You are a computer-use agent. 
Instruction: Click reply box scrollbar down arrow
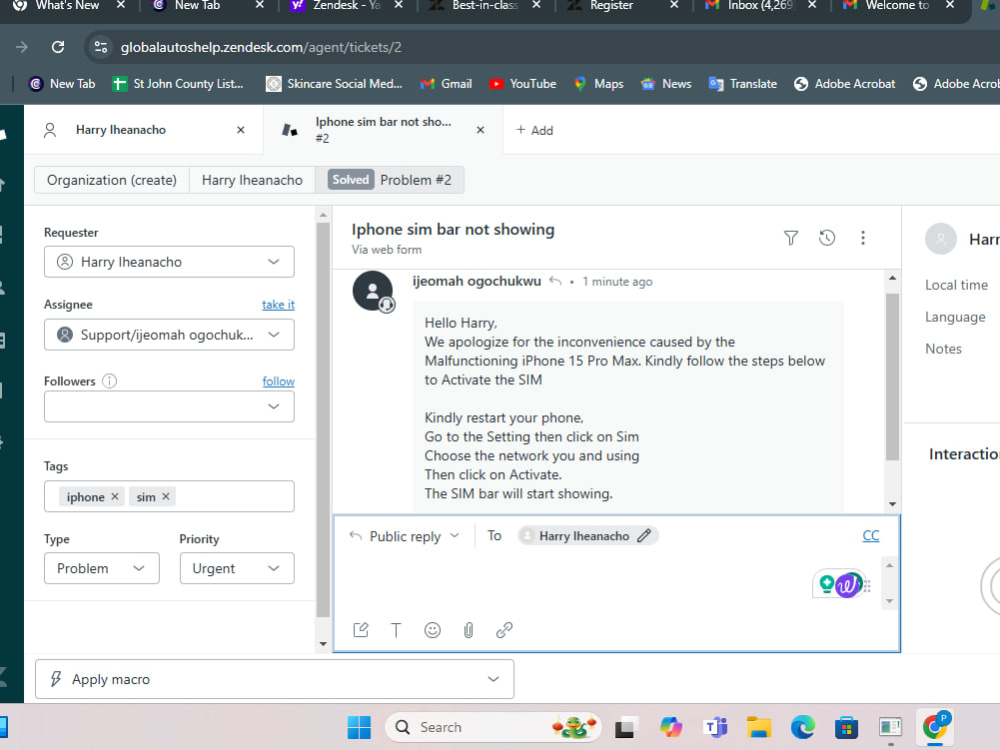[889, 601]
